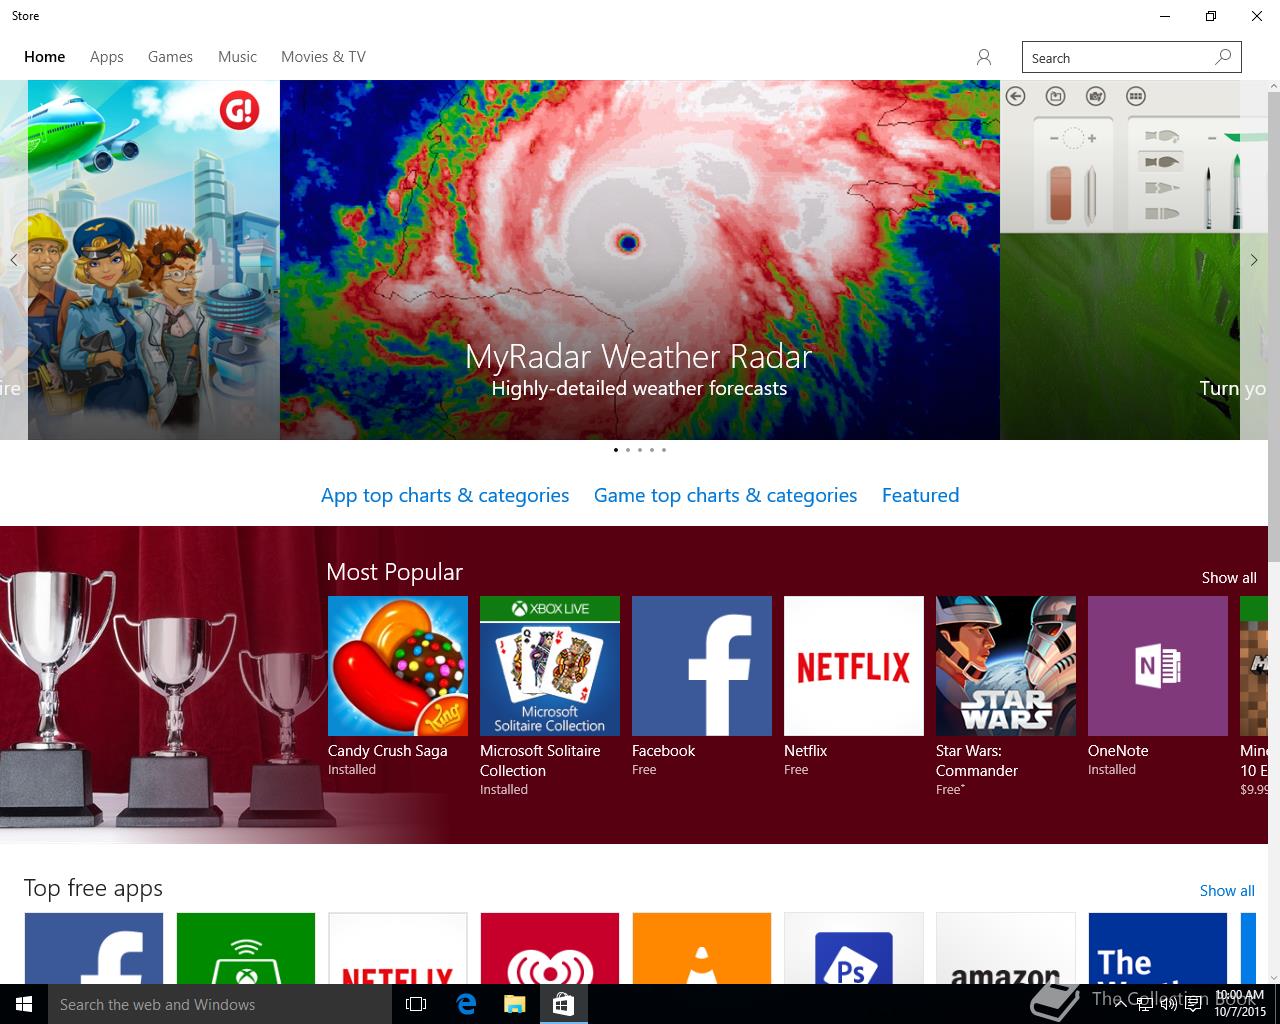This screenshot has height=1024, width=1280.
Task: Click the search magnifier icon
Action: pos(1223,57)
